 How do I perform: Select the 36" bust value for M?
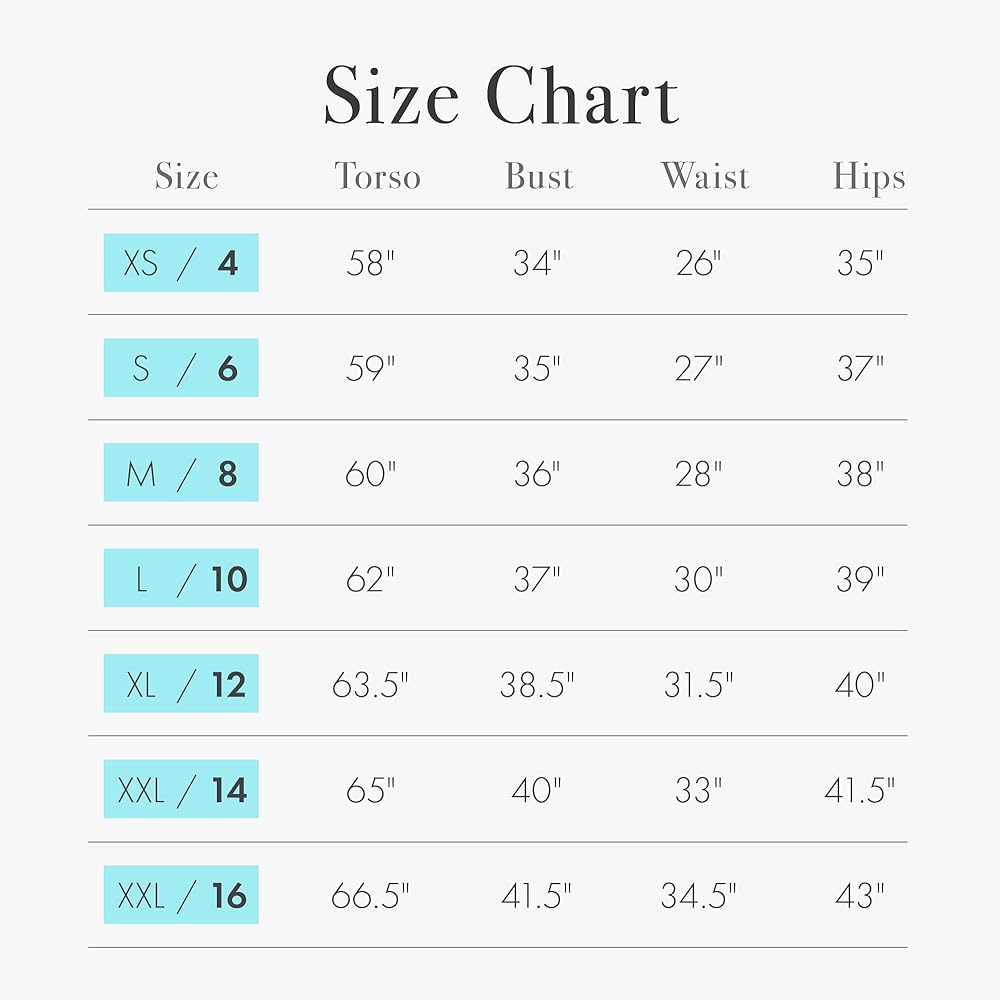coord(537,474)
